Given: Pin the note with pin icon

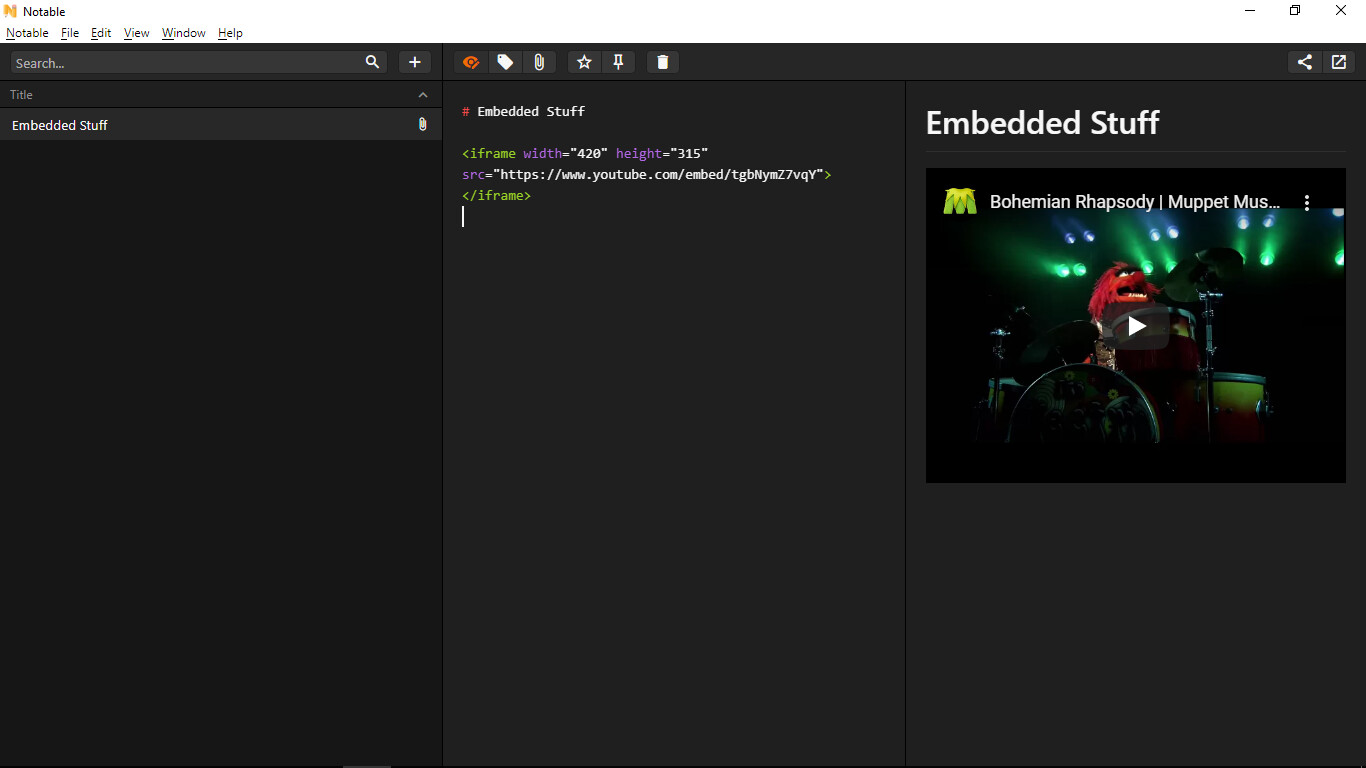Looking at the screenshot, I should [x=618, y=62].
